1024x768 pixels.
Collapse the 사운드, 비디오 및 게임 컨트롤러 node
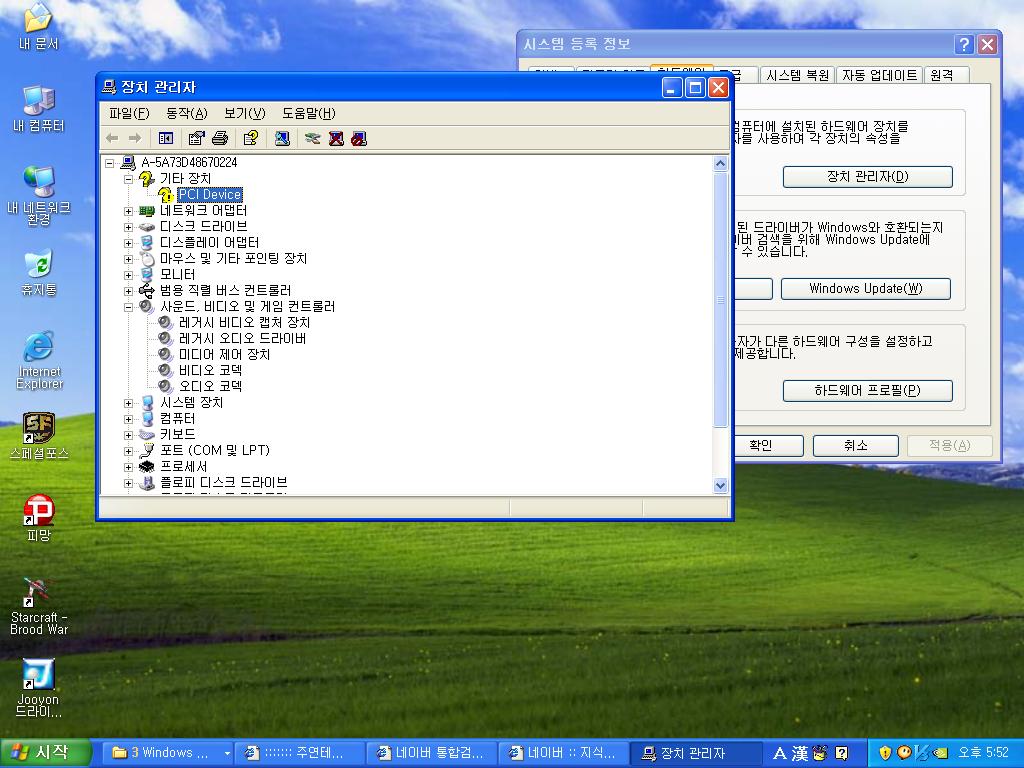[129, 307]
